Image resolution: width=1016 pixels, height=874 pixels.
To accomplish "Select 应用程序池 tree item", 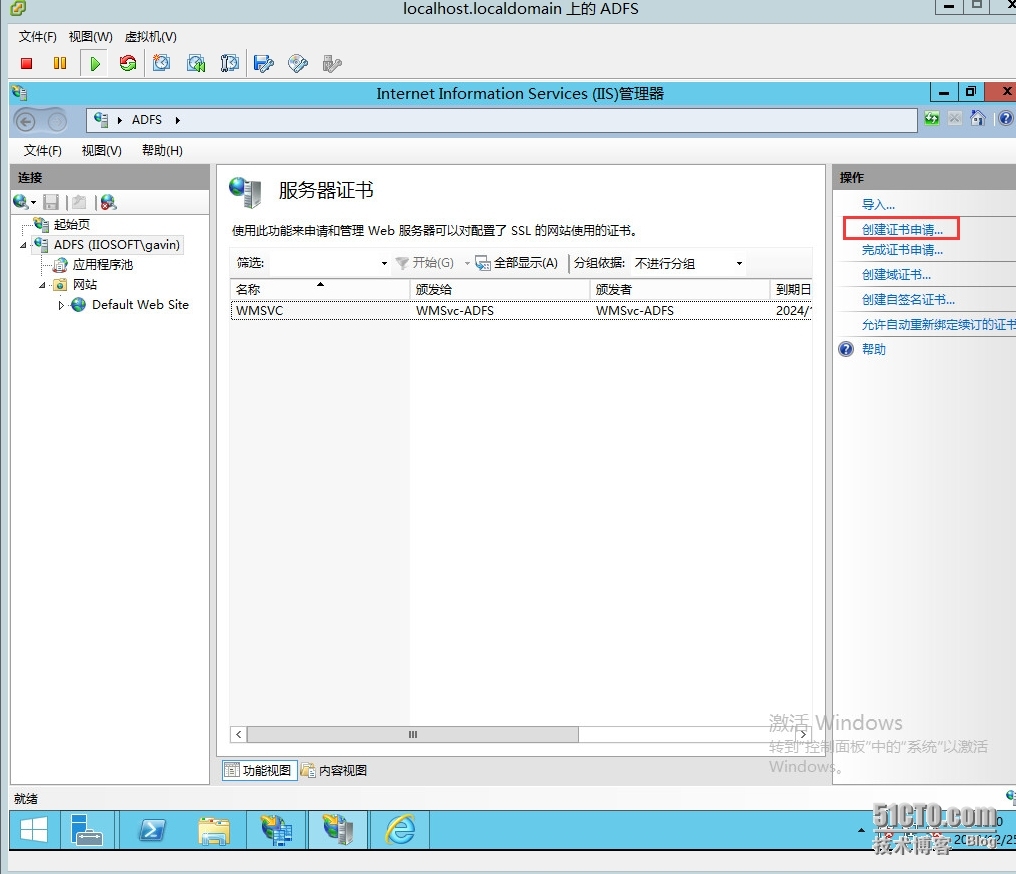I will (102, 264).
